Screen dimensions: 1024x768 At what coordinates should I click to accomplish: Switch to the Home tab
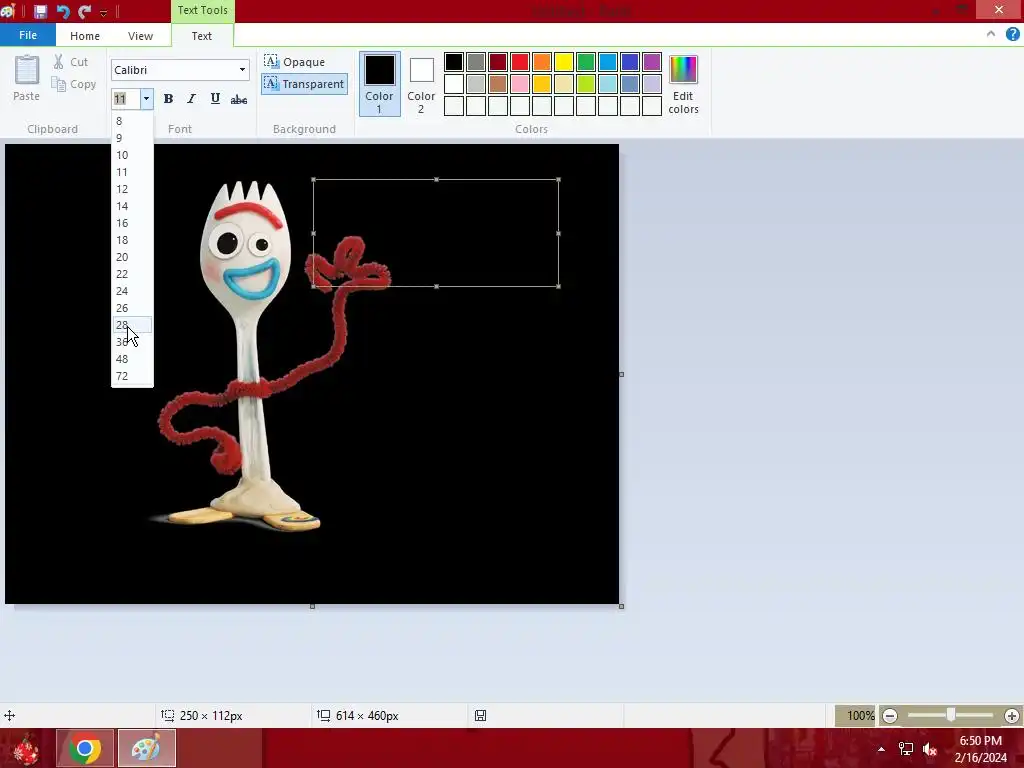[x=85, y=36]
